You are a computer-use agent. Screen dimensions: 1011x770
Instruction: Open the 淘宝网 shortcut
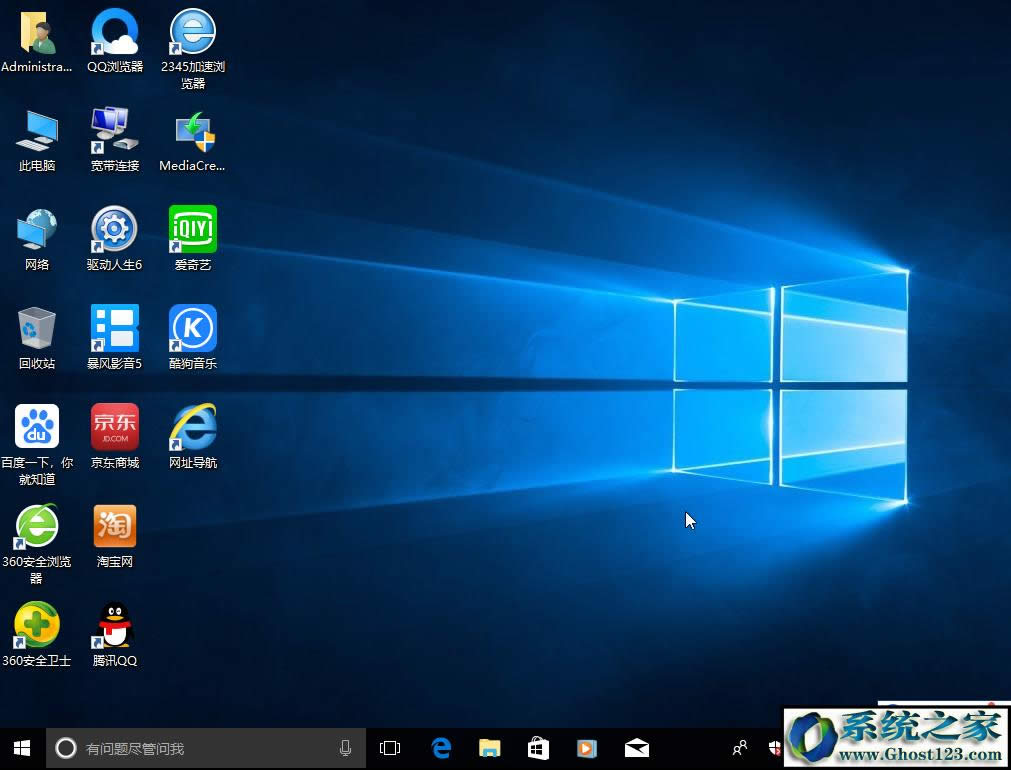[114, 525]
